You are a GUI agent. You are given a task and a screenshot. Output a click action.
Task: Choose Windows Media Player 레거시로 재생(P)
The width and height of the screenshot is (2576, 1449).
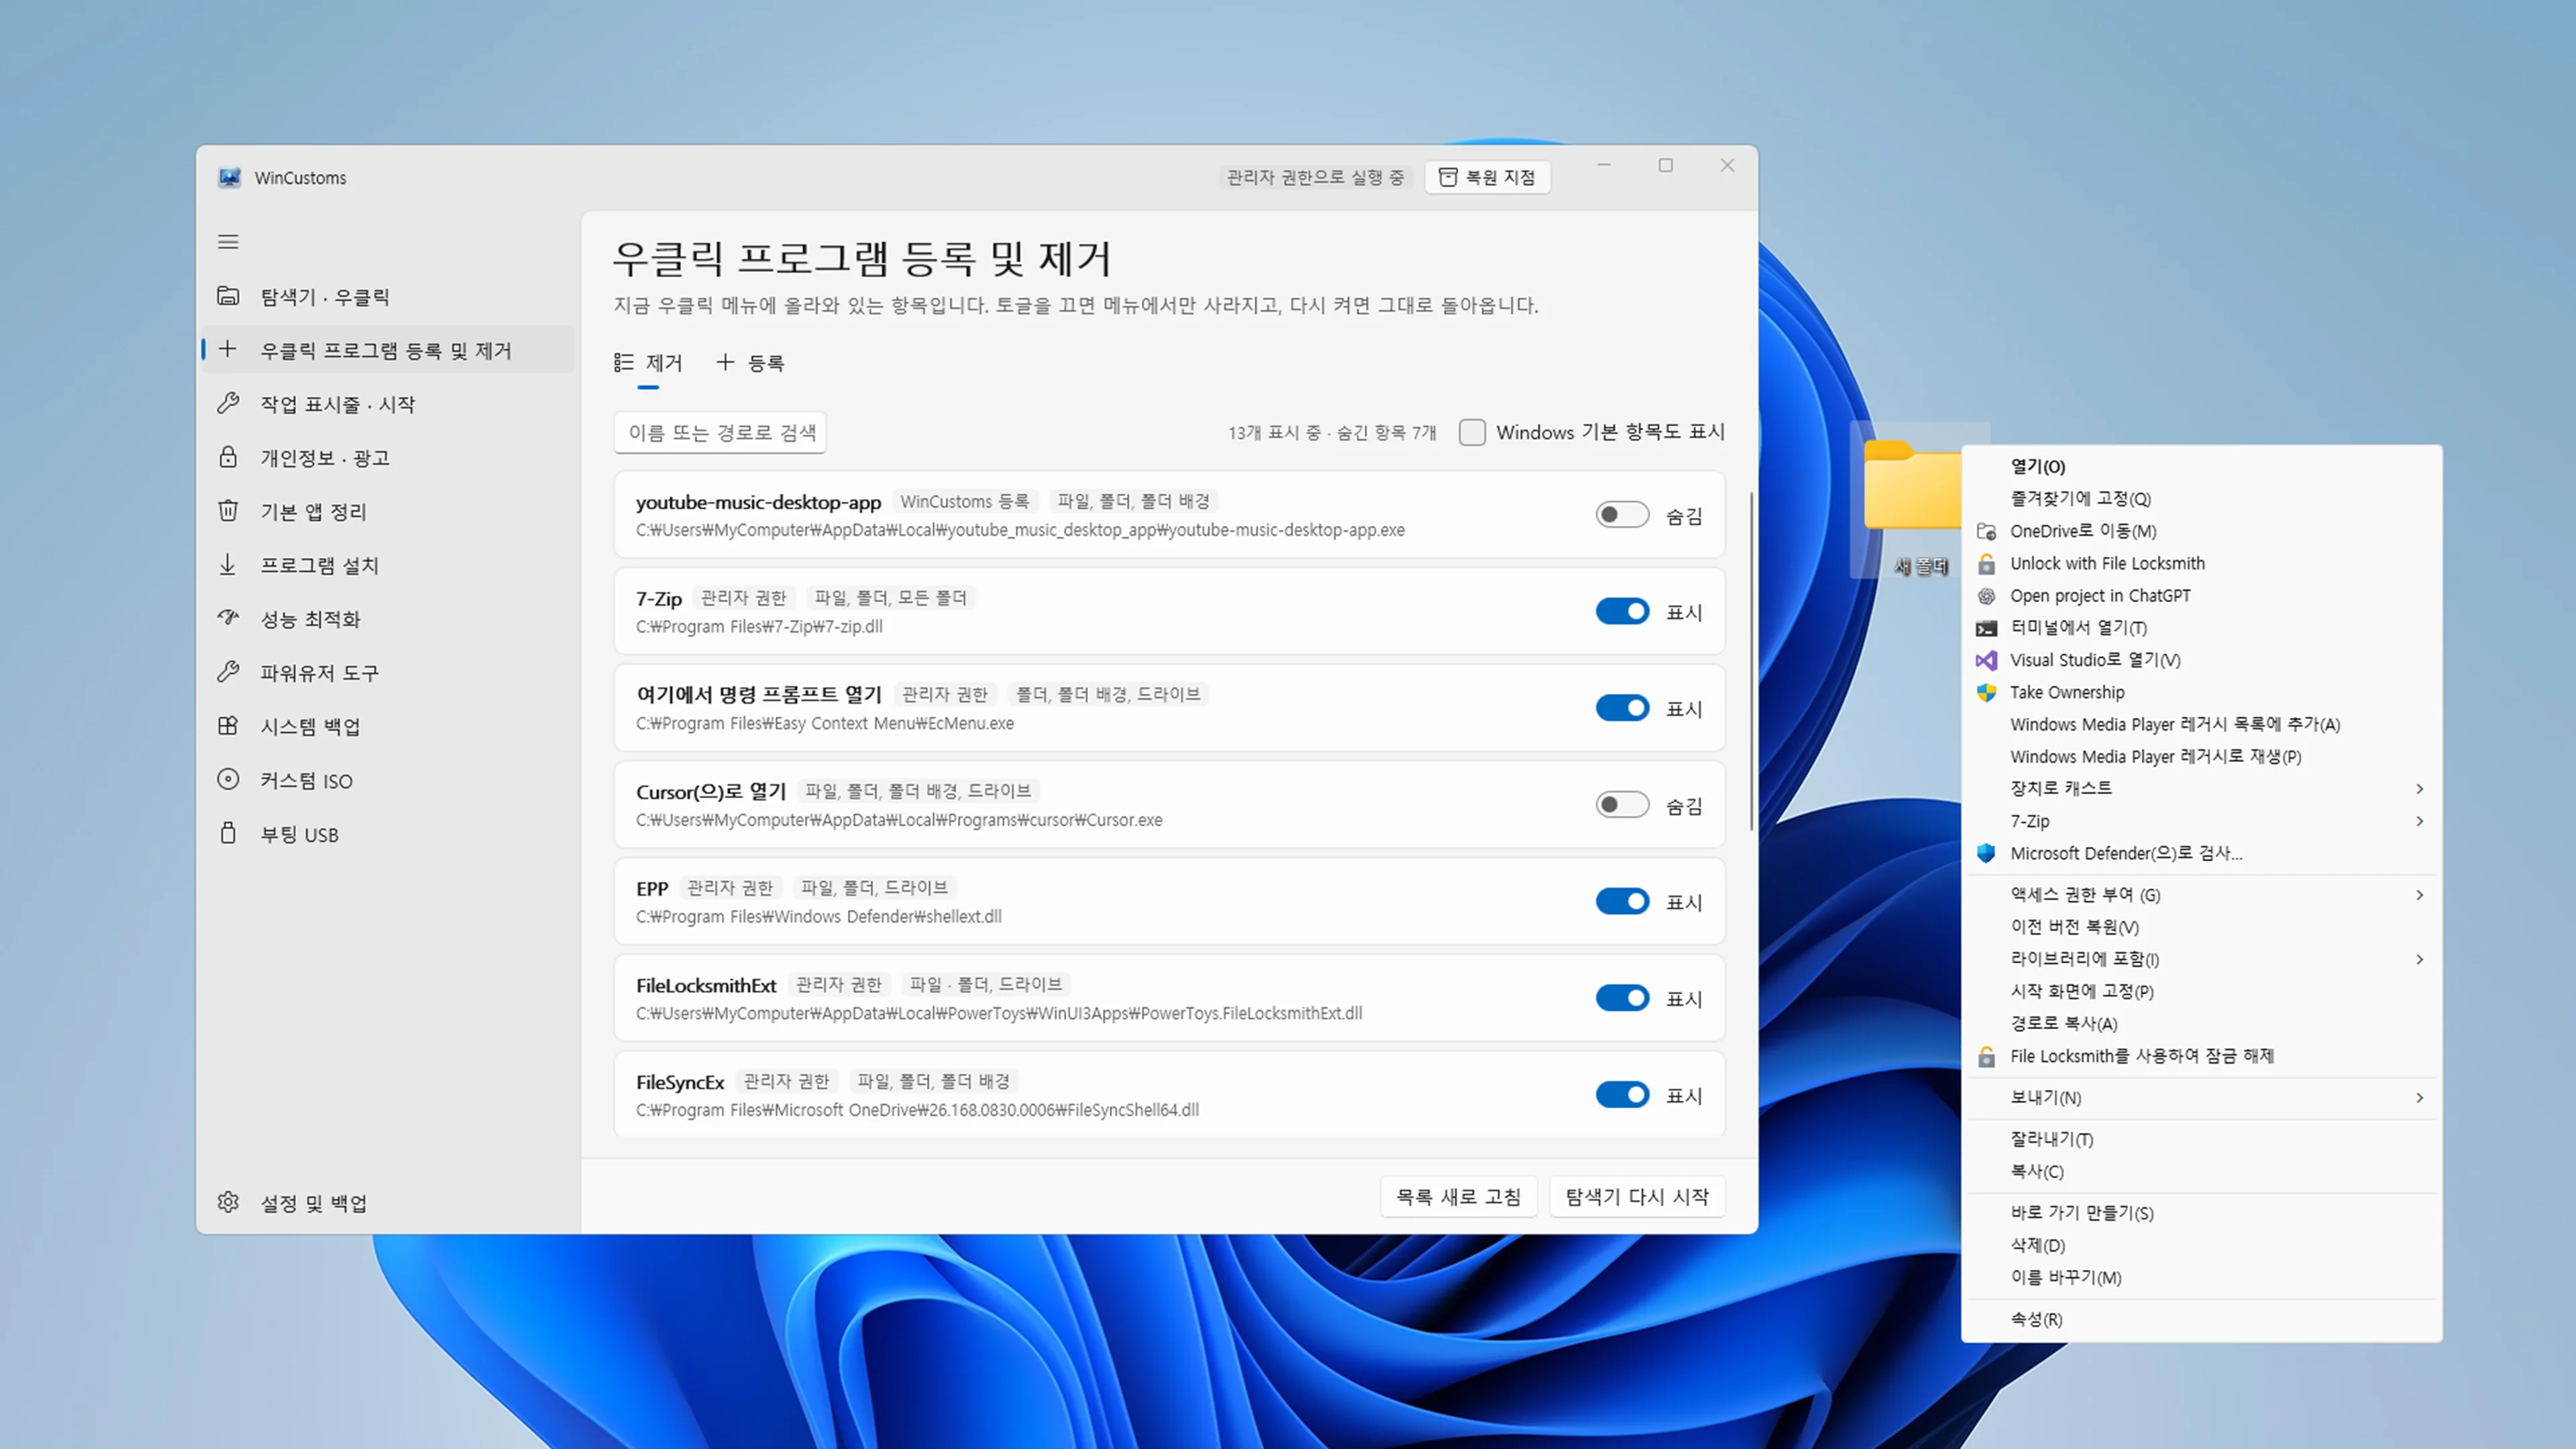[2202, 756]
